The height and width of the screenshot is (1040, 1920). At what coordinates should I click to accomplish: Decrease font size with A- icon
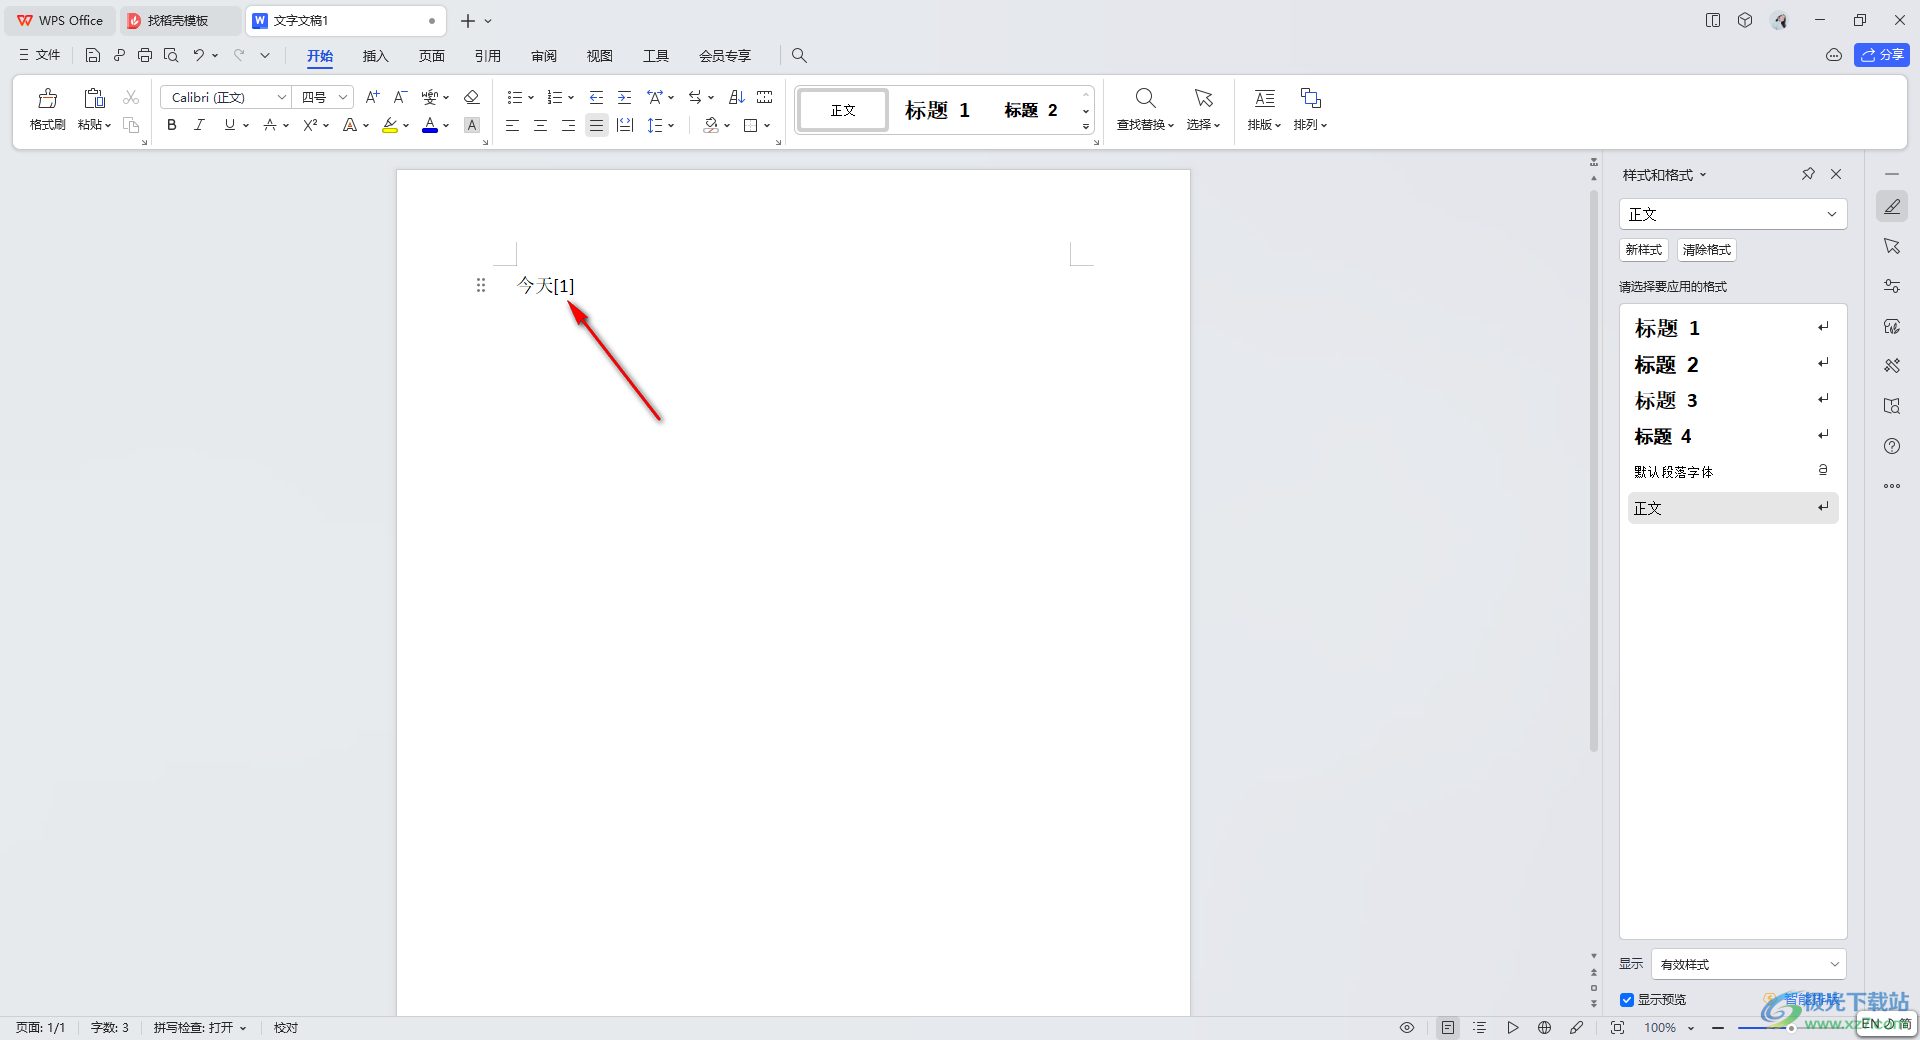tap(400, 97)
